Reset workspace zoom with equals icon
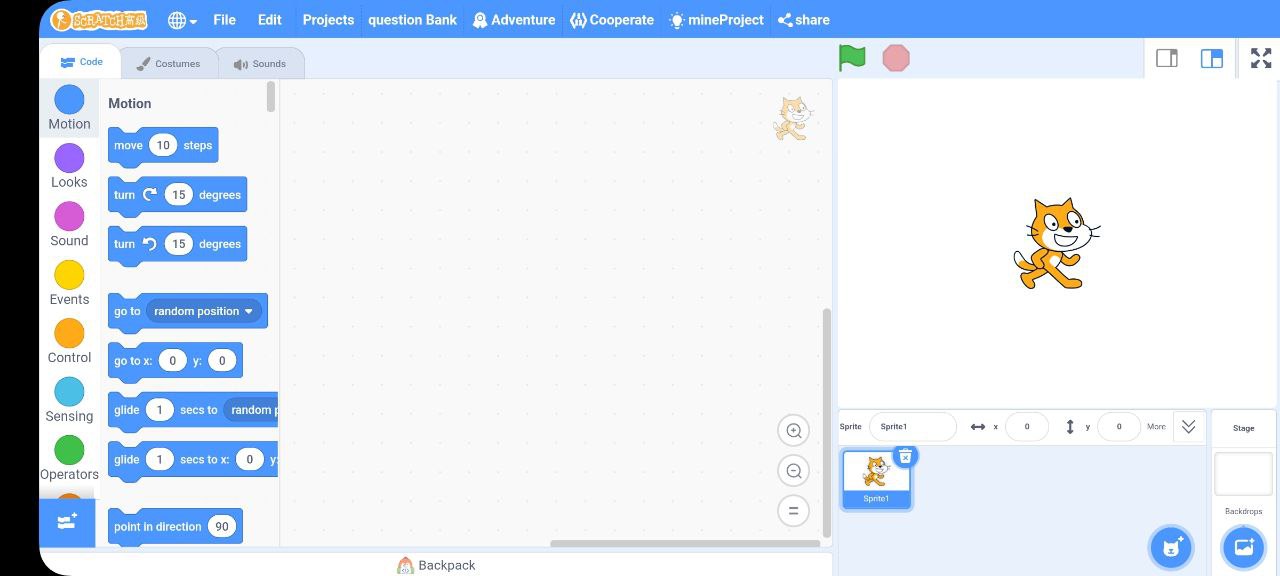This screenshot has height=576, width=1280. [793, 510]
